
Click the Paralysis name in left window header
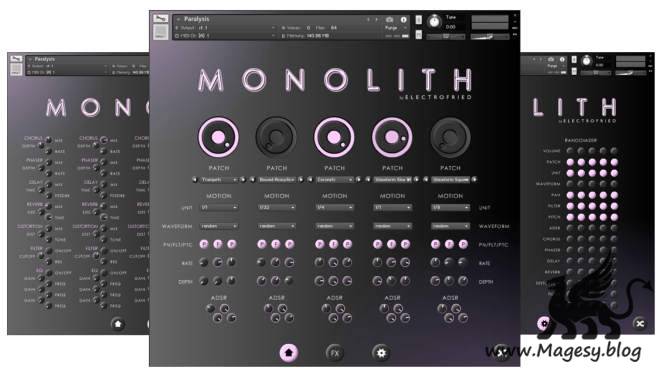click(x=45, y=59)
